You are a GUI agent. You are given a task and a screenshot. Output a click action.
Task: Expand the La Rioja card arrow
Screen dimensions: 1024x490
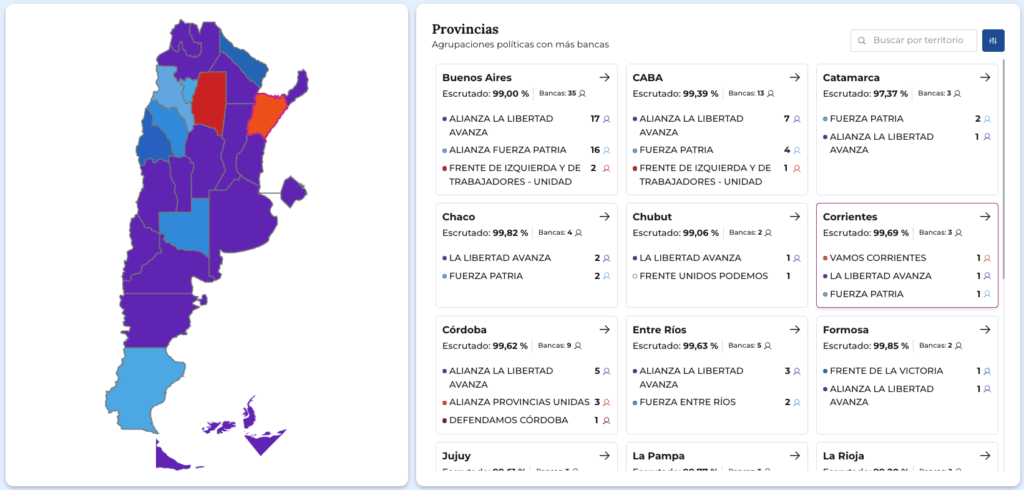coord(985,456)
